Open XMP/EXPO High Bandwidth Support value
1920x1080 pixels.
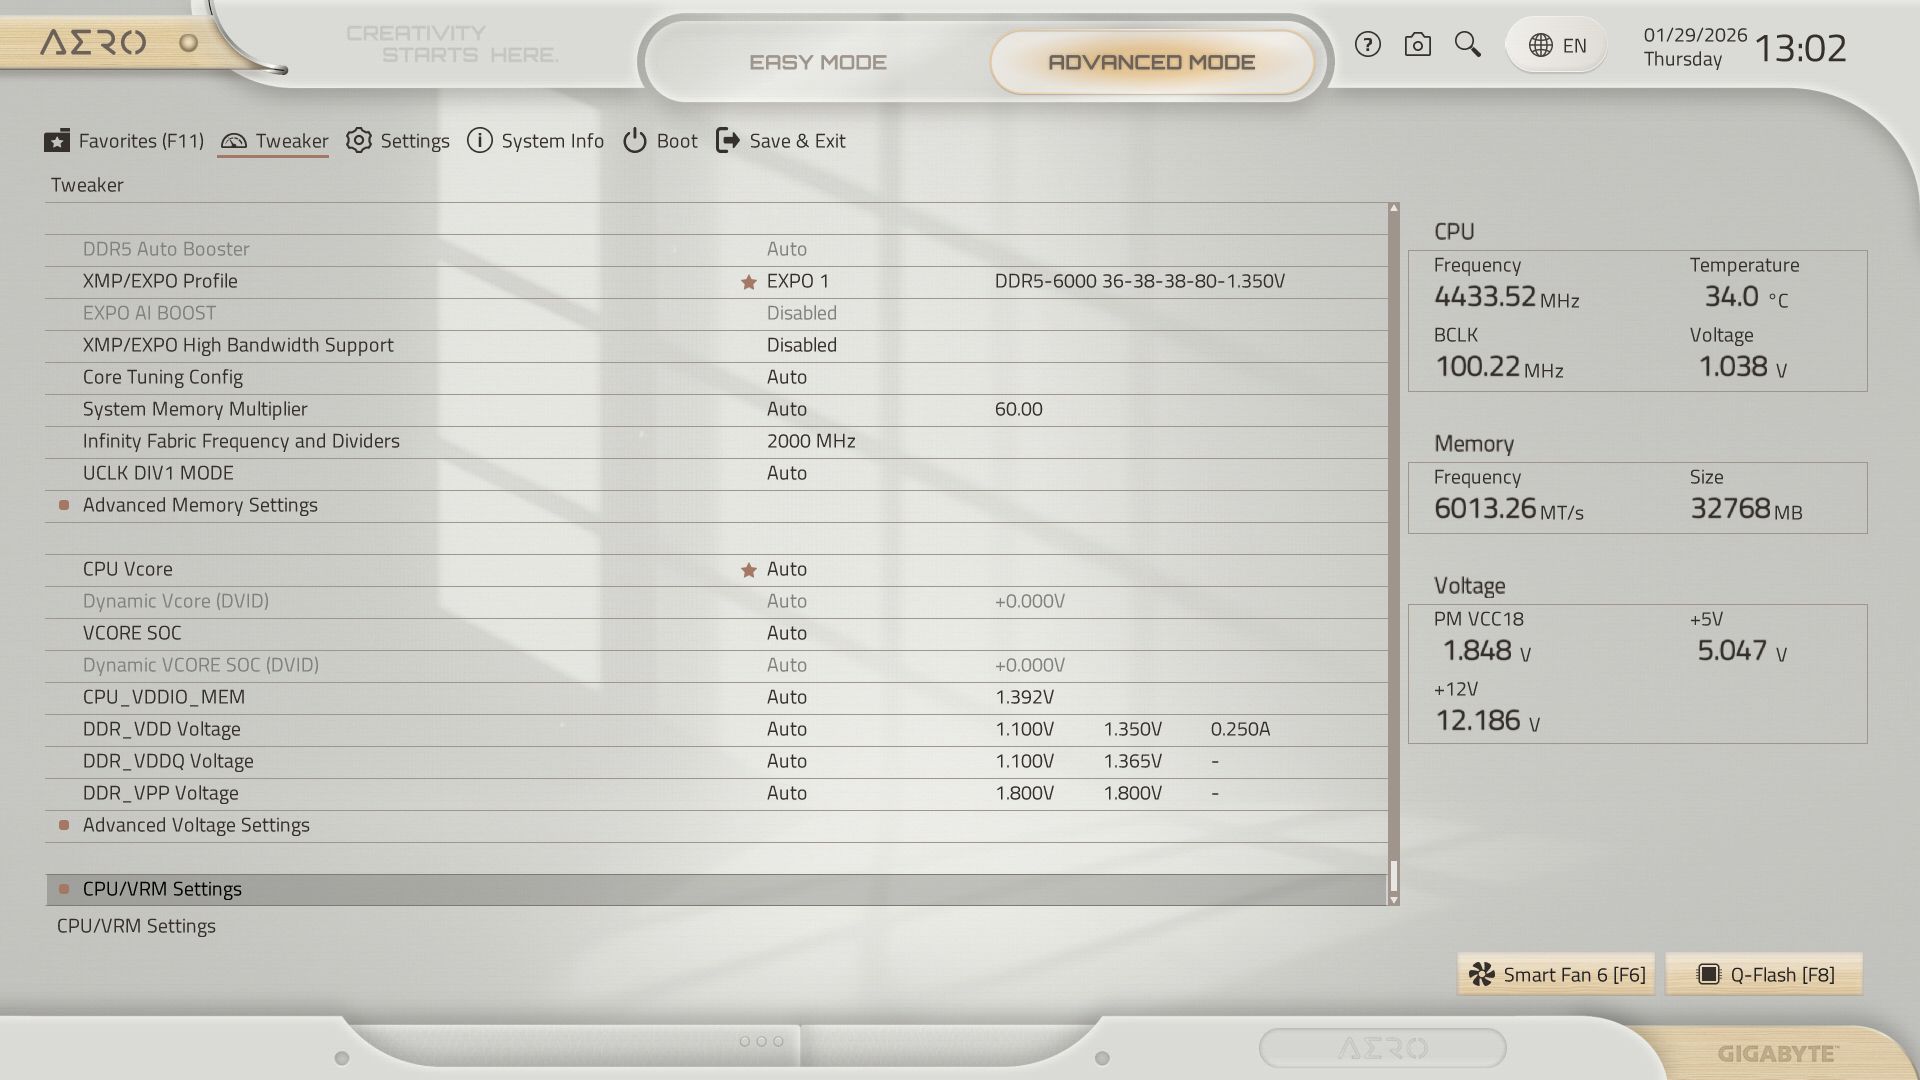pyautogui.click(x=801, y=345)
